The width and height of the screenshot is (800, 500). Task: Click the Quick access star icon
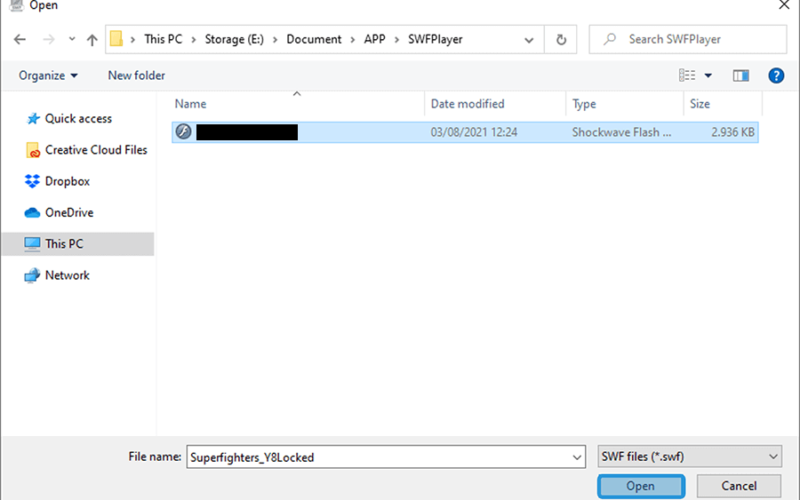(x=33, y=118)
